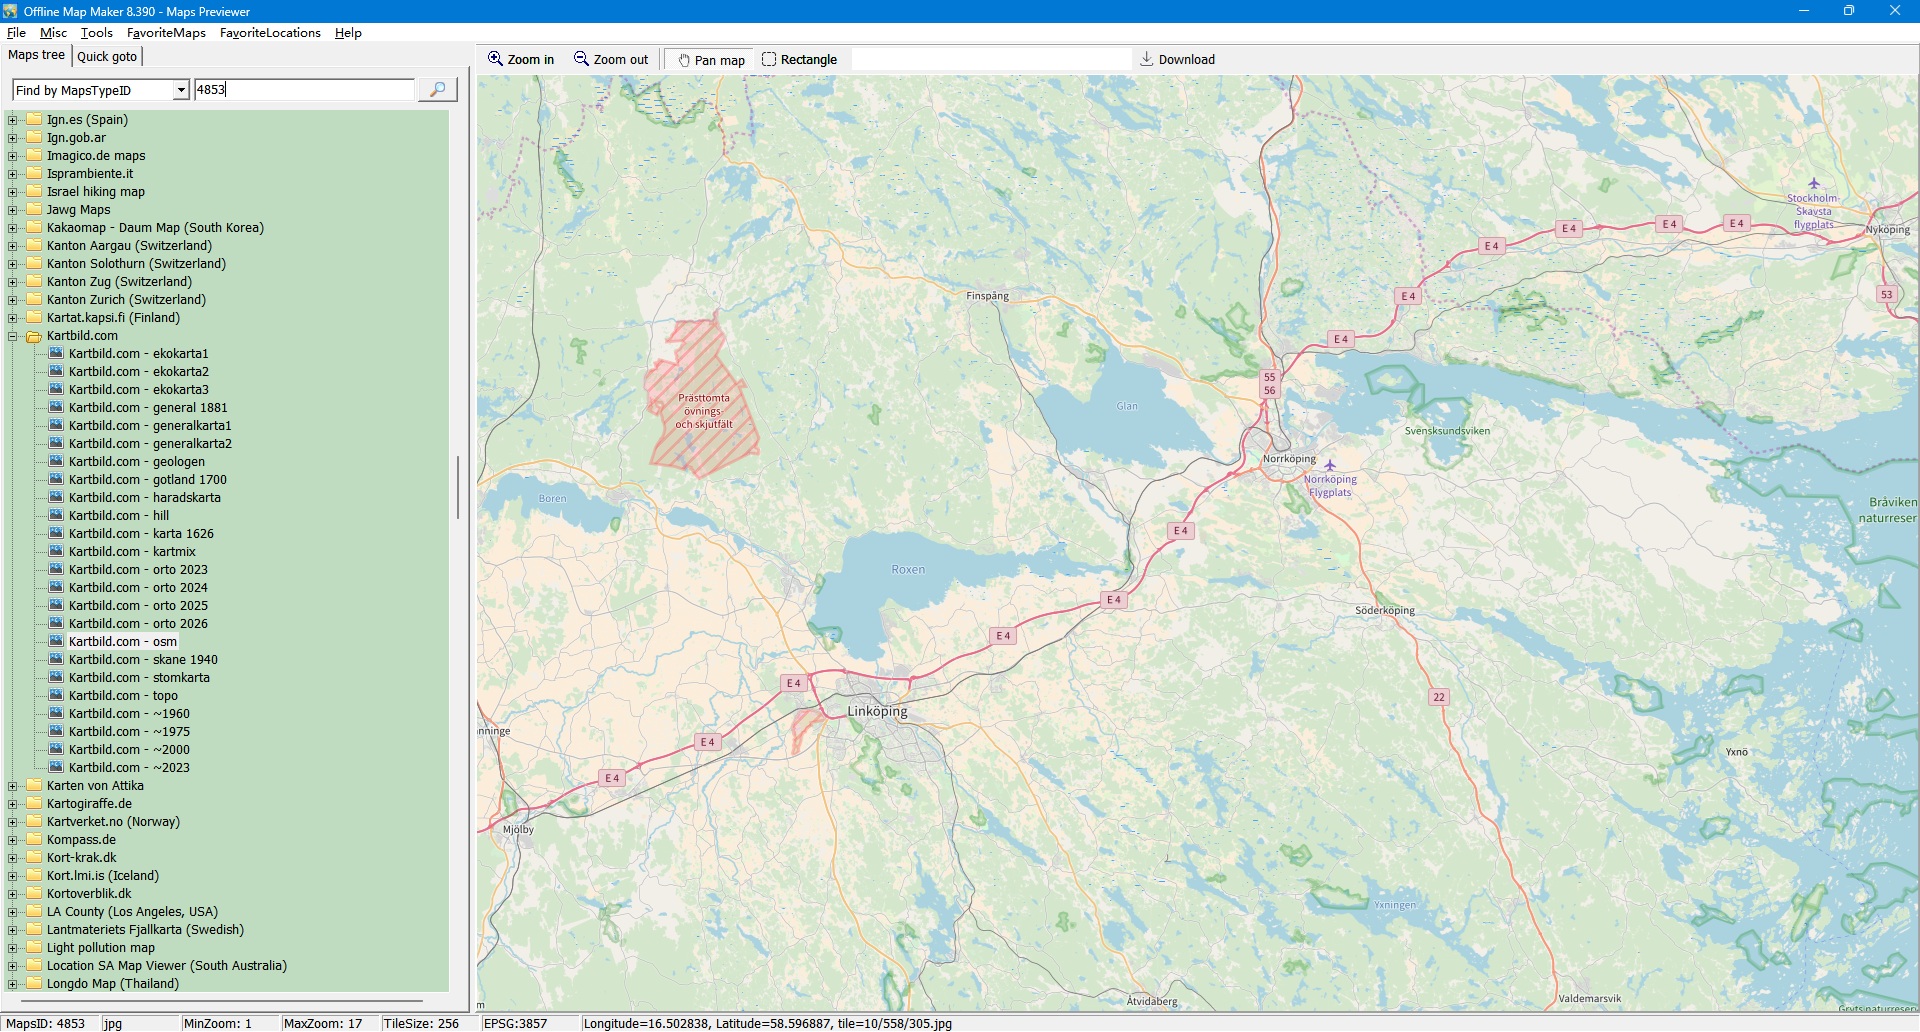Click the folder icon of Jawg Maps
This screenshot has height=1032, width=1920.
point(34,210)
